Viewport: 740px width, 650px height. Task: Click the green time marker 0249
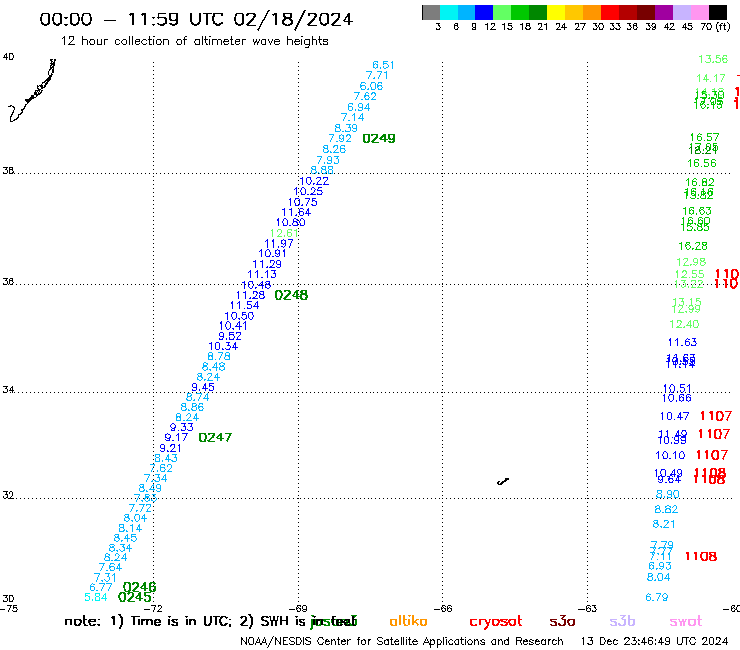pyautogui.click(x=379, y=138)
